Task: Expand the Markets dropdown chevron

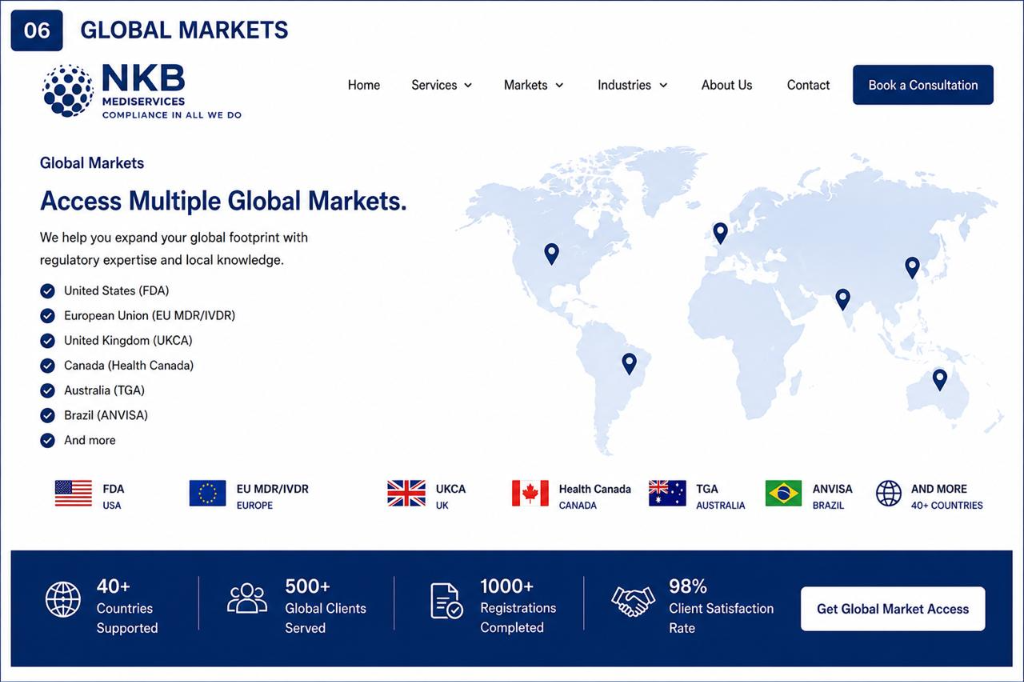Action: [559, 86]
